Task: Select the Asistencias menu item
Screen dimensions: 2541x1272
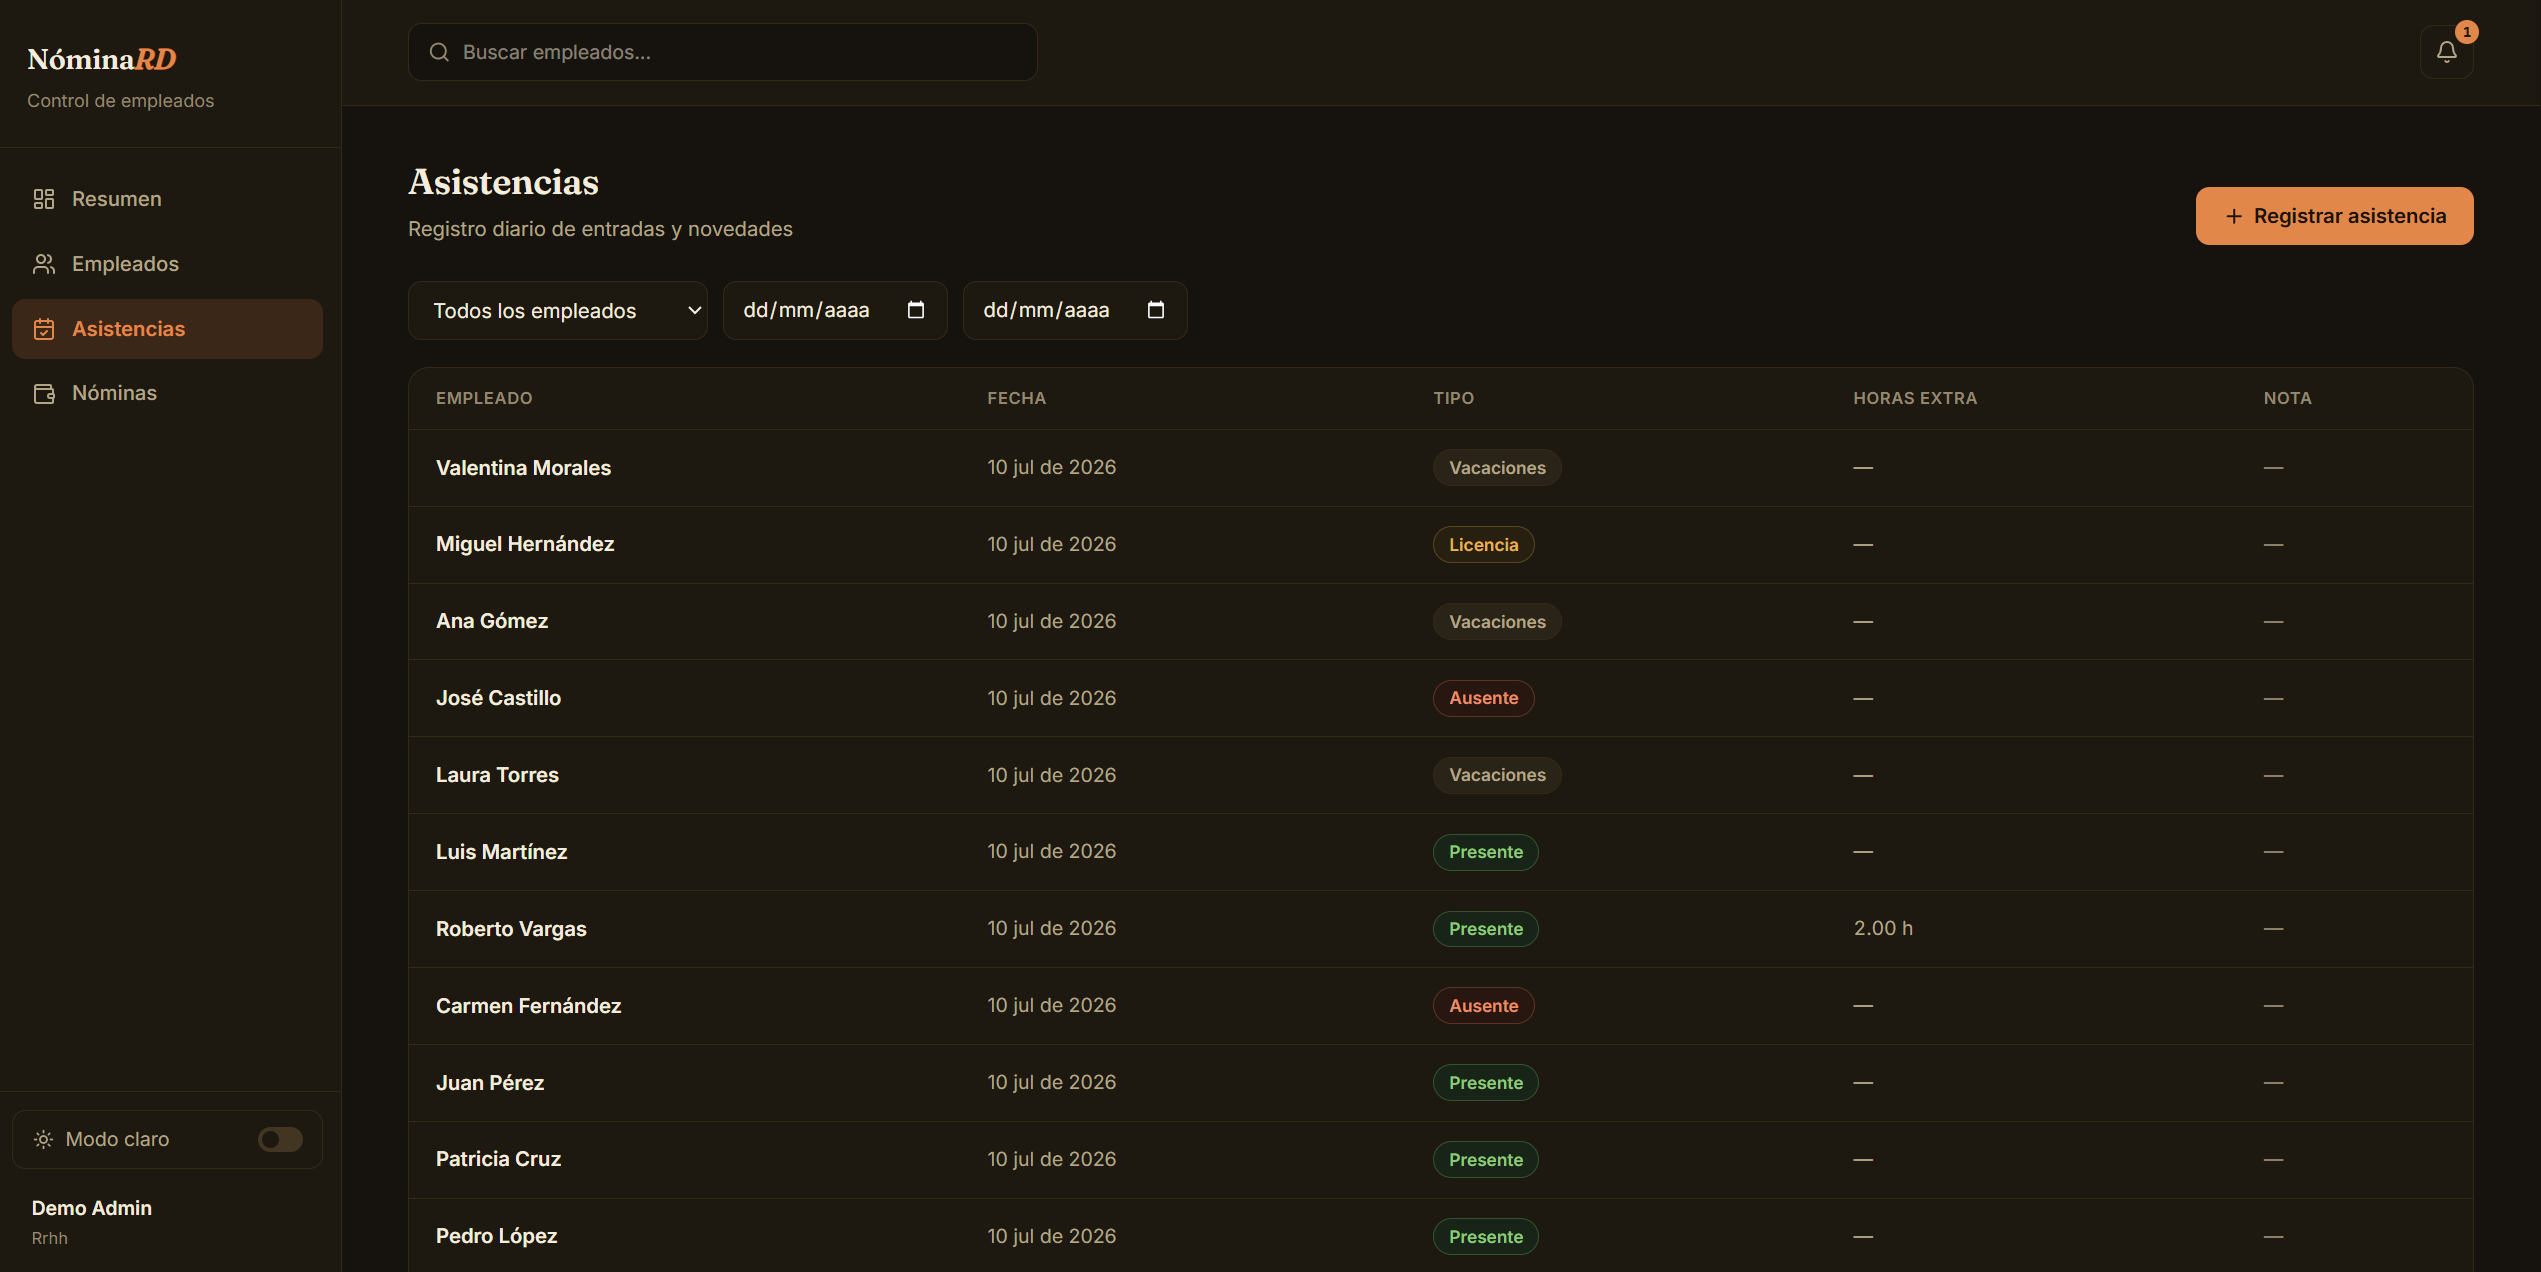Action: click(x=167, y=329)
